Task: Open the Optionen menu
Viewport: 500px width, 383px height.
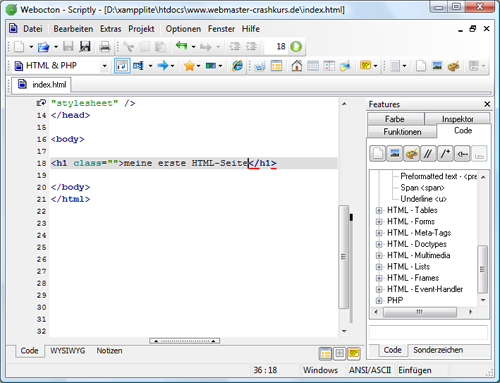Action: coord(183,29)
